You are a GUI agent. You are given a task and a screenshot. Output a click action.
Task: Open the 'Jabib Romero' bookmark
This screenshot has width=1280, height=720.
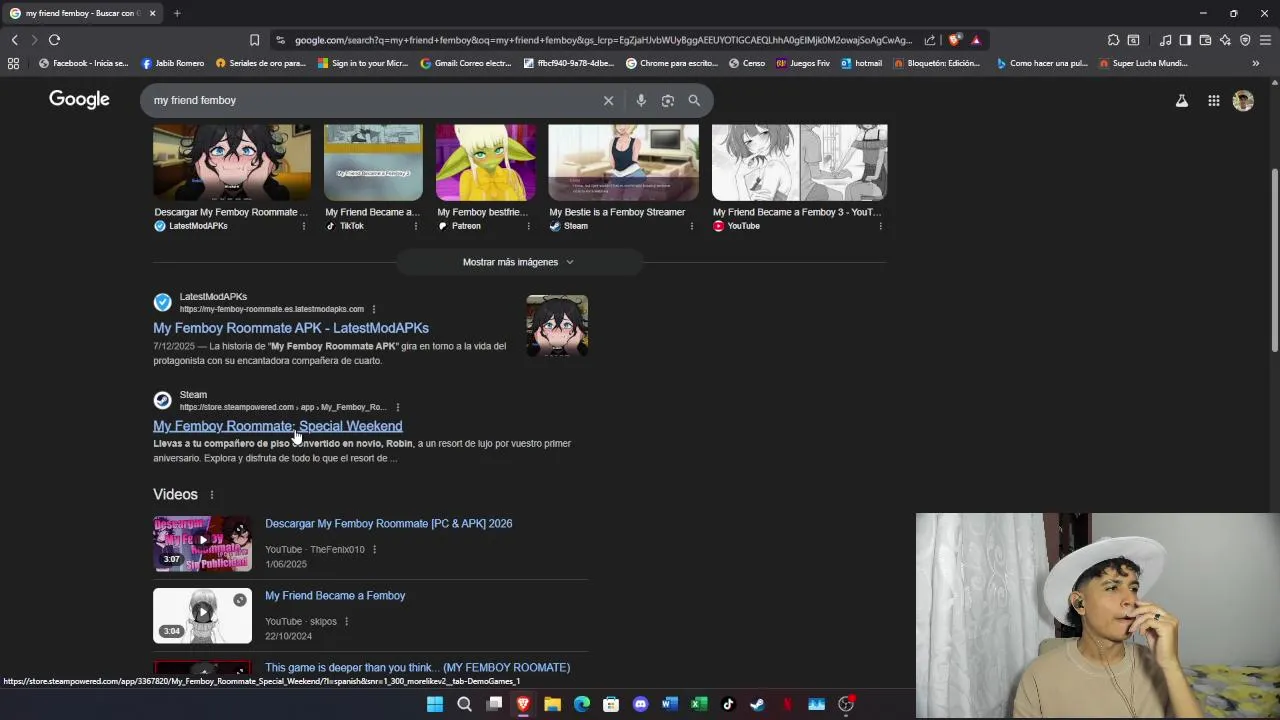tap(173, 63)
